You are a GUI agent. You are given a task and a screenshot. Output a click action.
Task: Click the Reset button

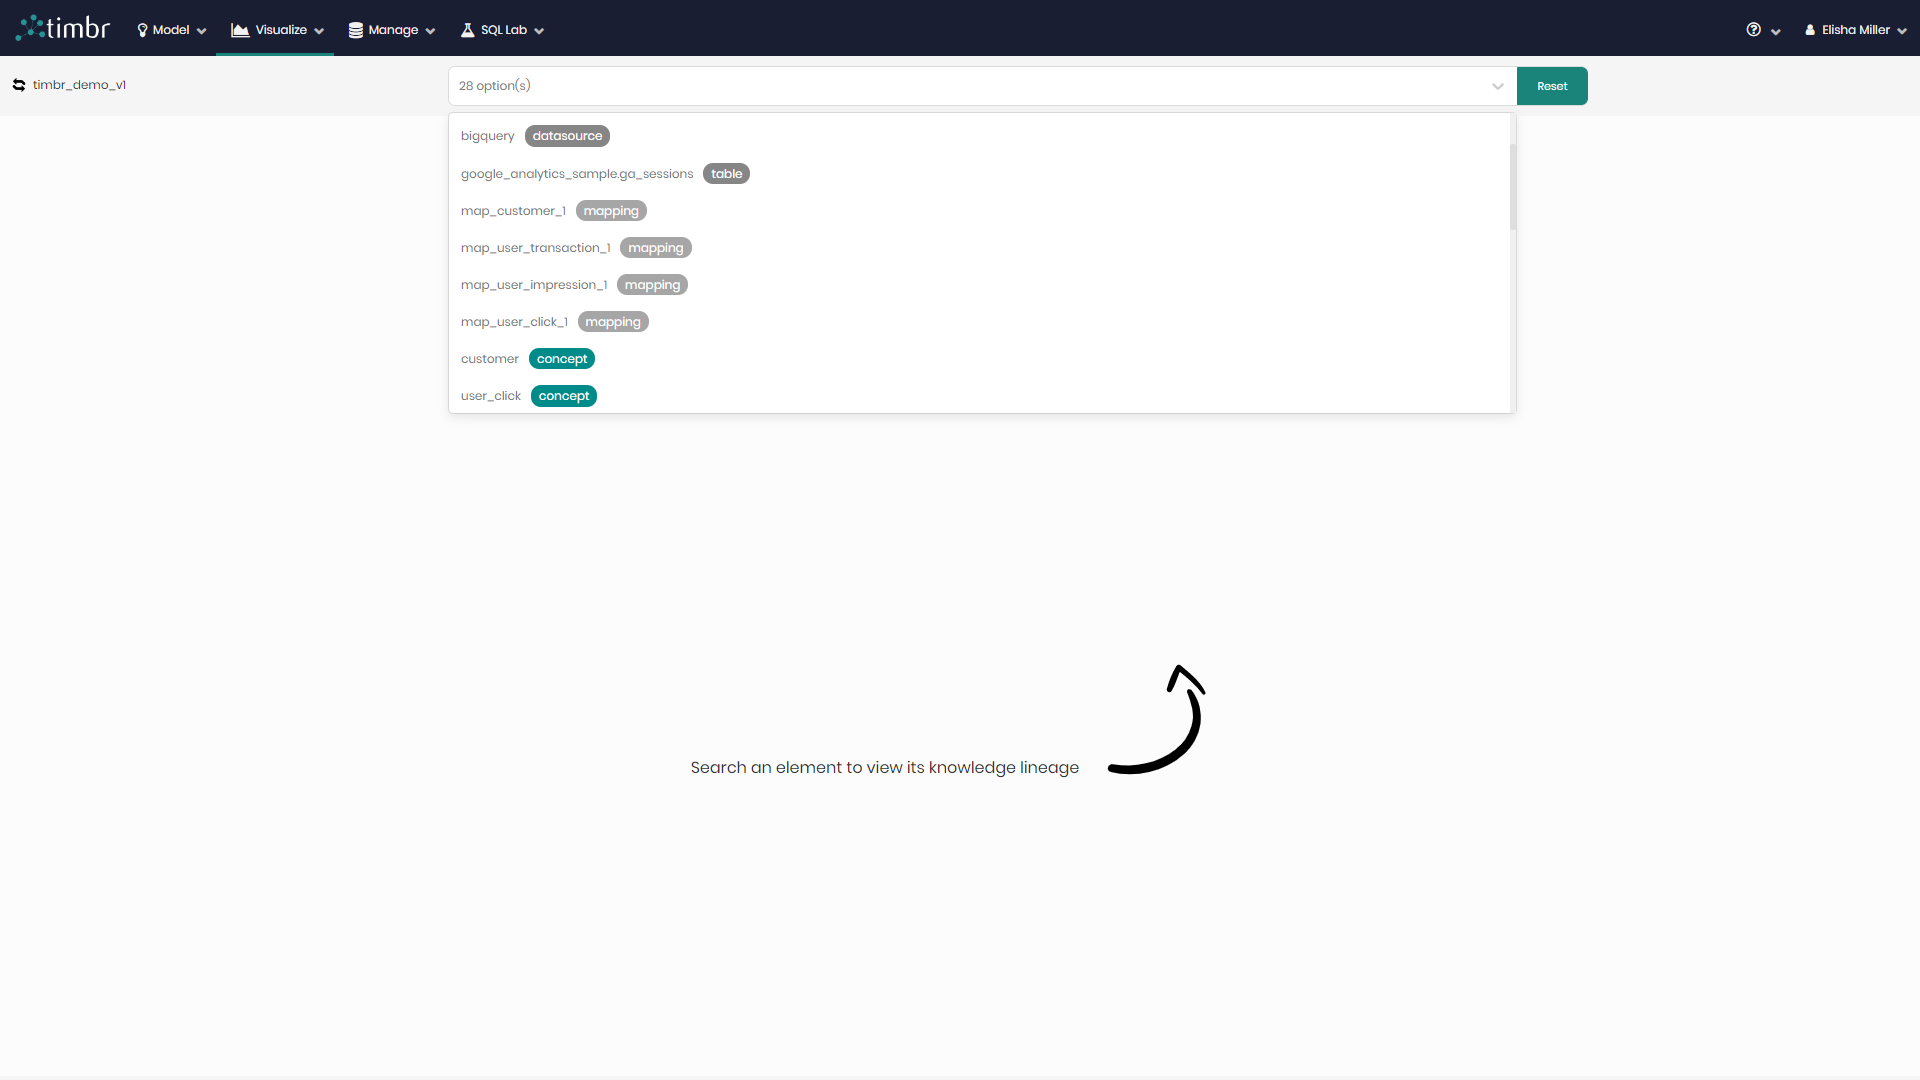1552,84
